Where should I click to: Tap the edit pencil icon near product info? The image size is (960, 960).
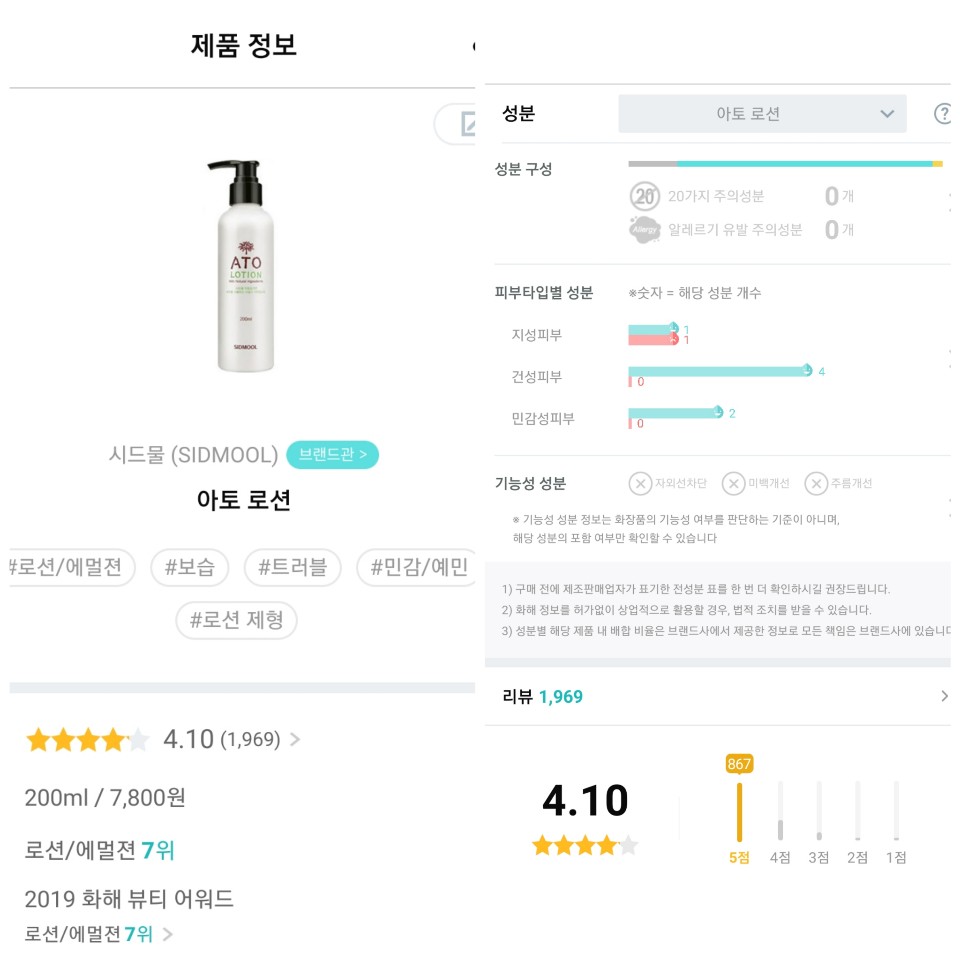pos(467,124)
